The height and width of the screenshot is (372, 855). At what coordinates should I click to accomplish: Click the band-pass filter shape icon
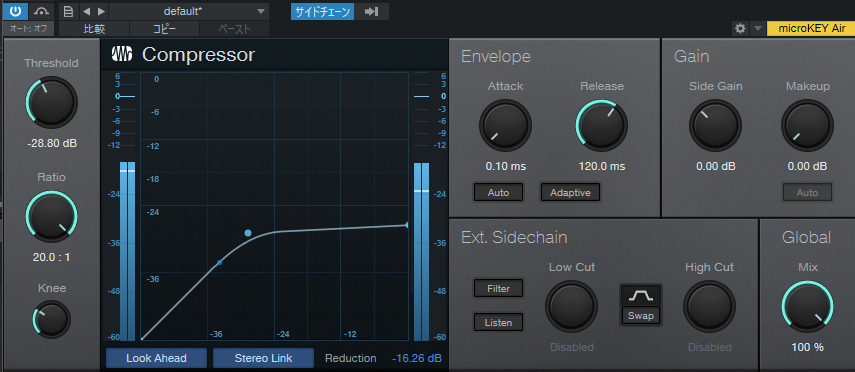(641, 296)
